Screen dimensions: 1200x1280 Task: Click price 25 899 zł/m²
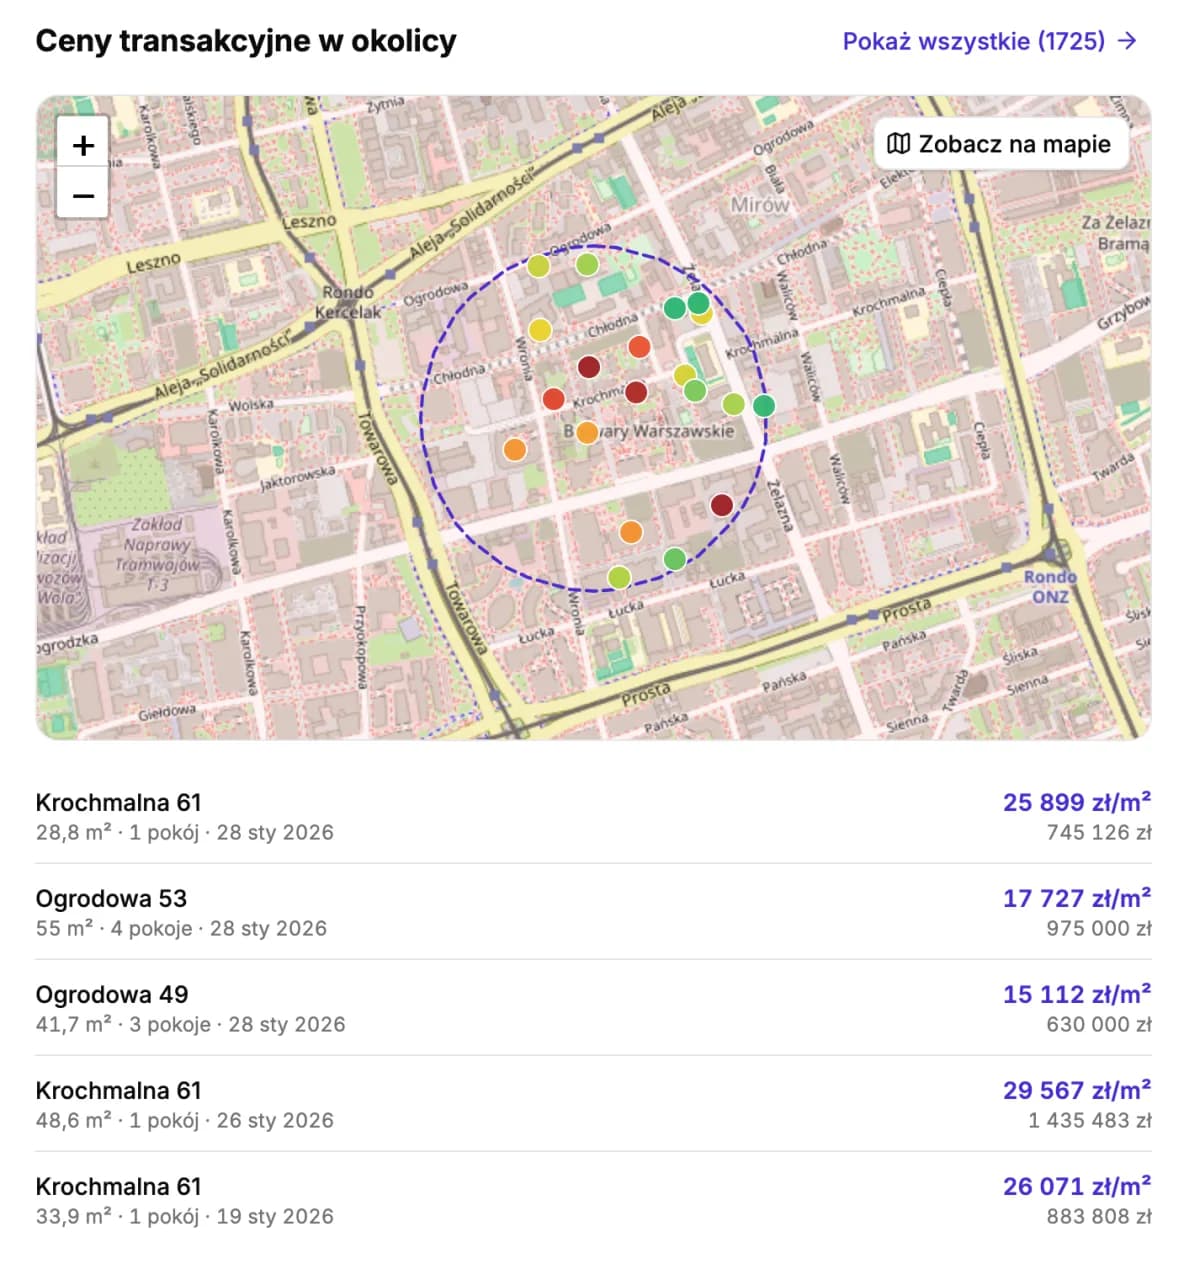[1077, 802]
